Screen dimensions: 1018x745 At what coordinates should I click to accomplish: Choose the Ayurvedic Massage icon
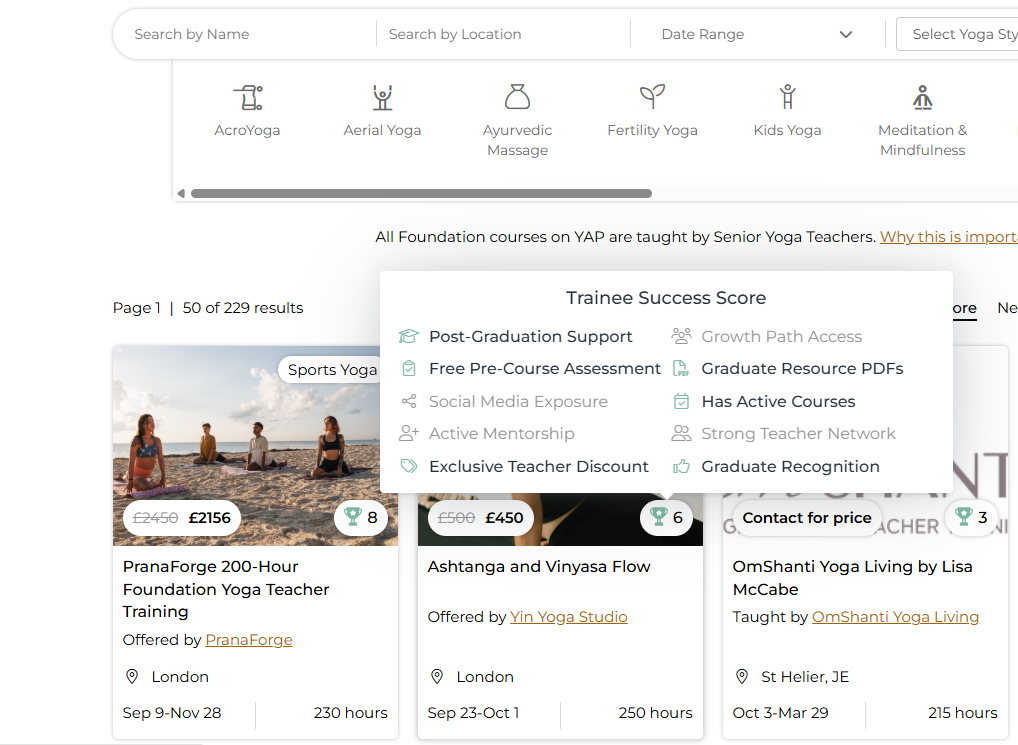point(517,97)
